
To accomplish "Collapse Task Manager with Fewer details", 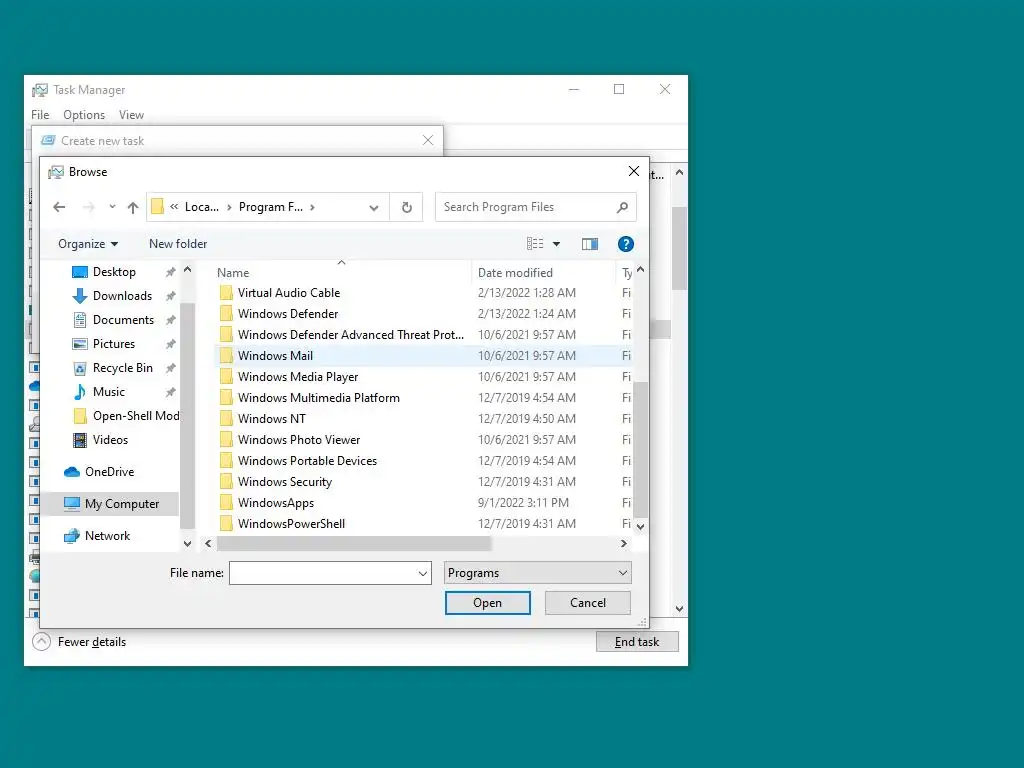I will click(x=80, y=642).
